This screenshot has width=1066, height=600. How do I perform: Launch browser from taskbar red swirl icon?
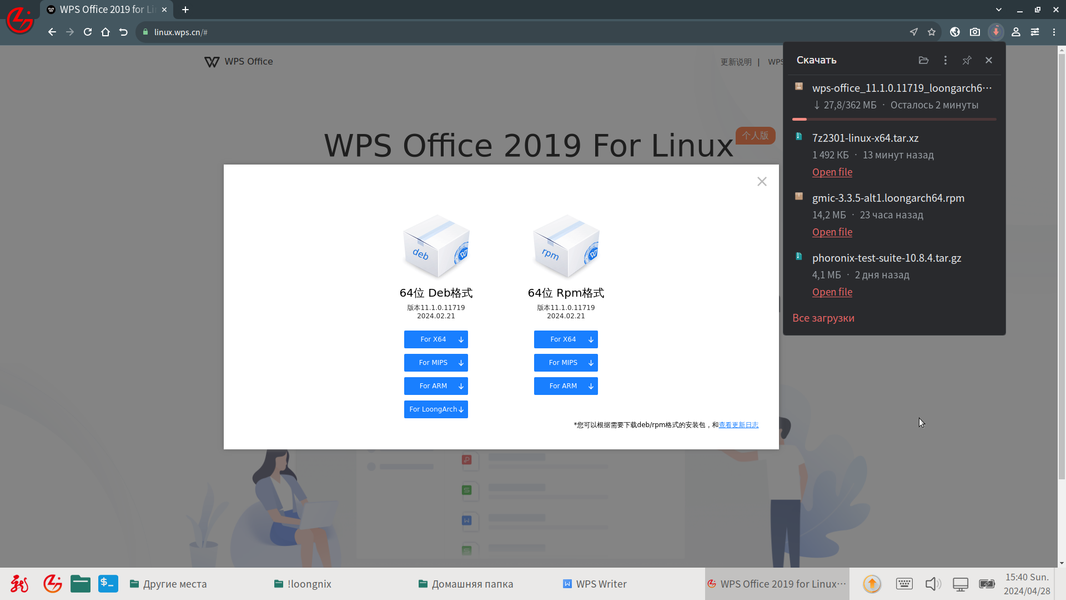[x=52, y=584]
